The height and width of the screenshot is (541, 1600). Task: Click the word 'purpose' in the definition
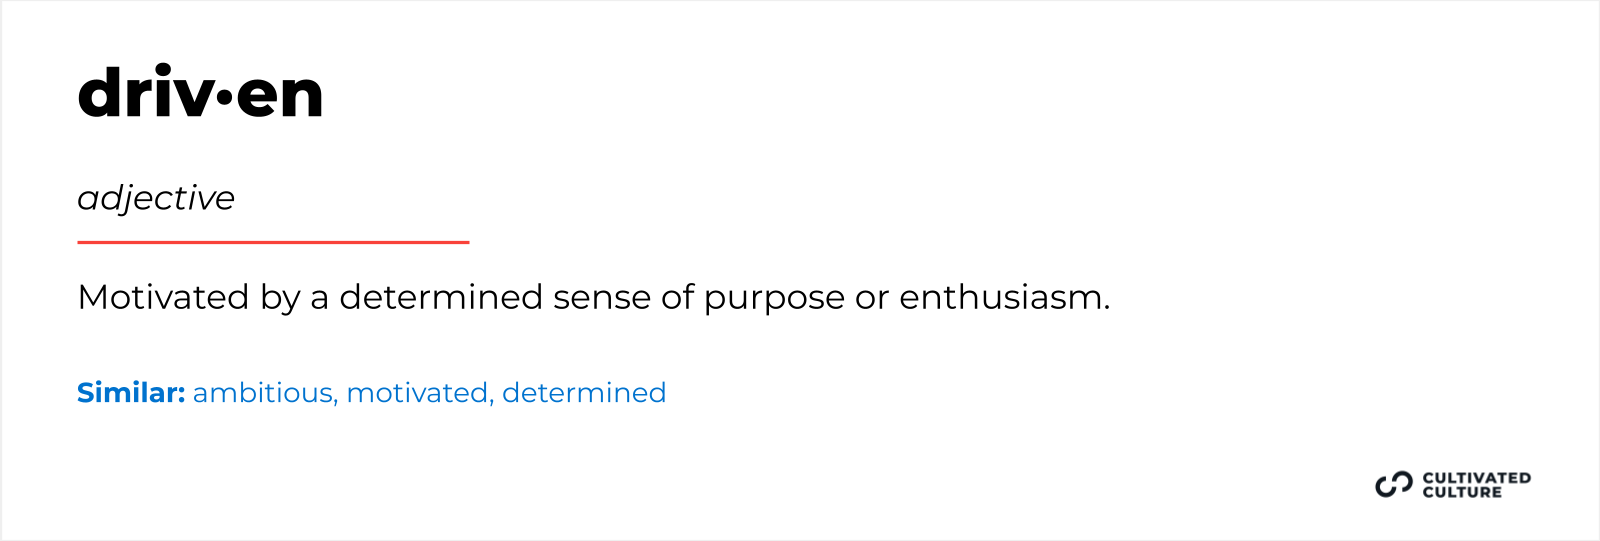pyautogui.click(x=774, y=299)
